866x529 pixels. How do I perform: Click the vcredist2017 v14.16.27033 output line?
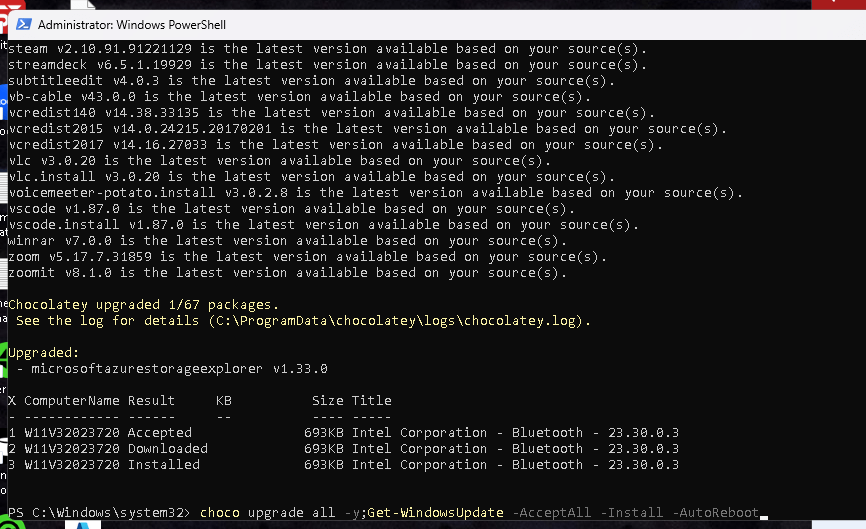335,145
